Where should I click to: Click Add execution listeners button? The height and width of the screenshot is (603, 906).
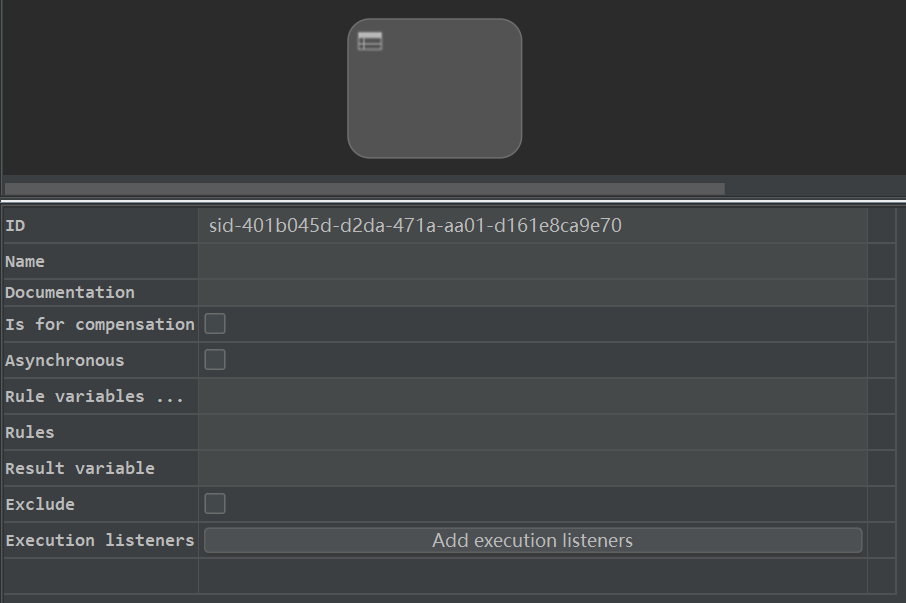533,540
